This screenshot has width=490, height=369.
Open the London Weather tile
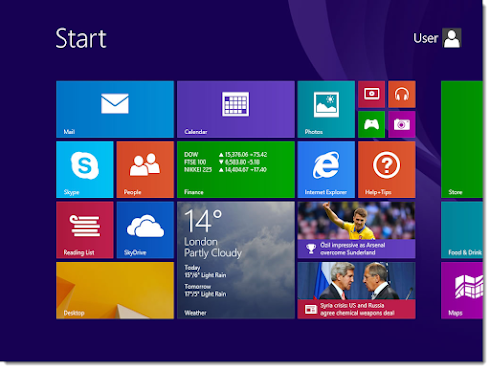click(236, 260)
